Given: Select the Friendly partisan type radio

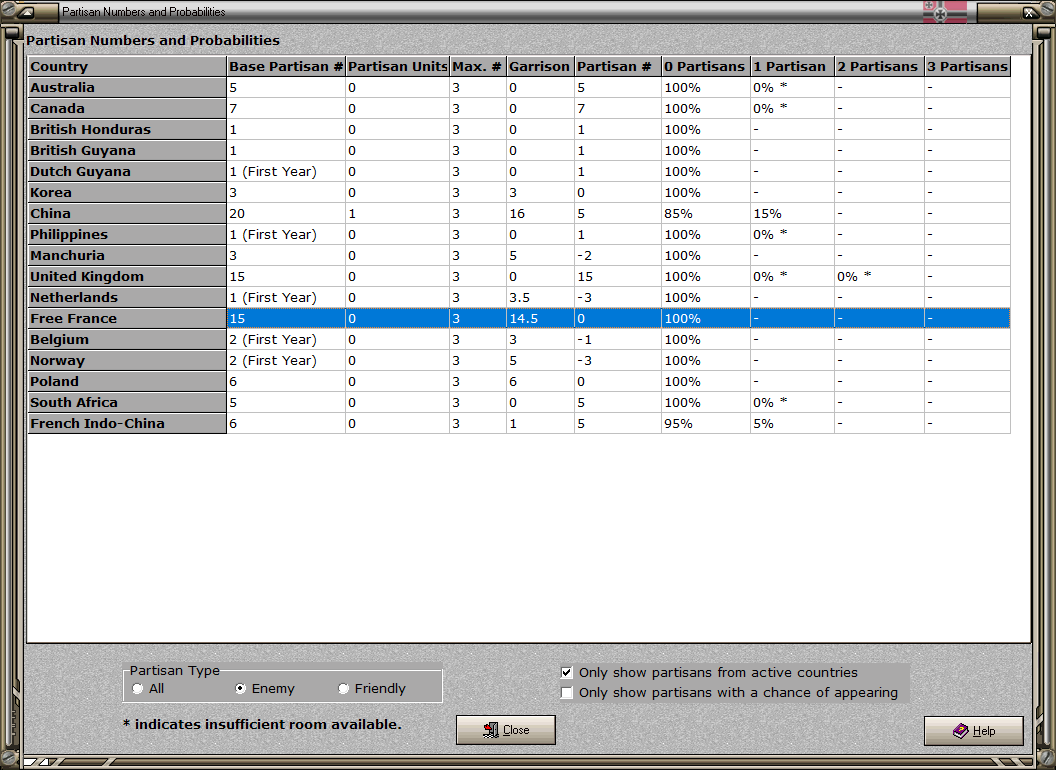Looking at the screenshot, I should tap(343, 688).
